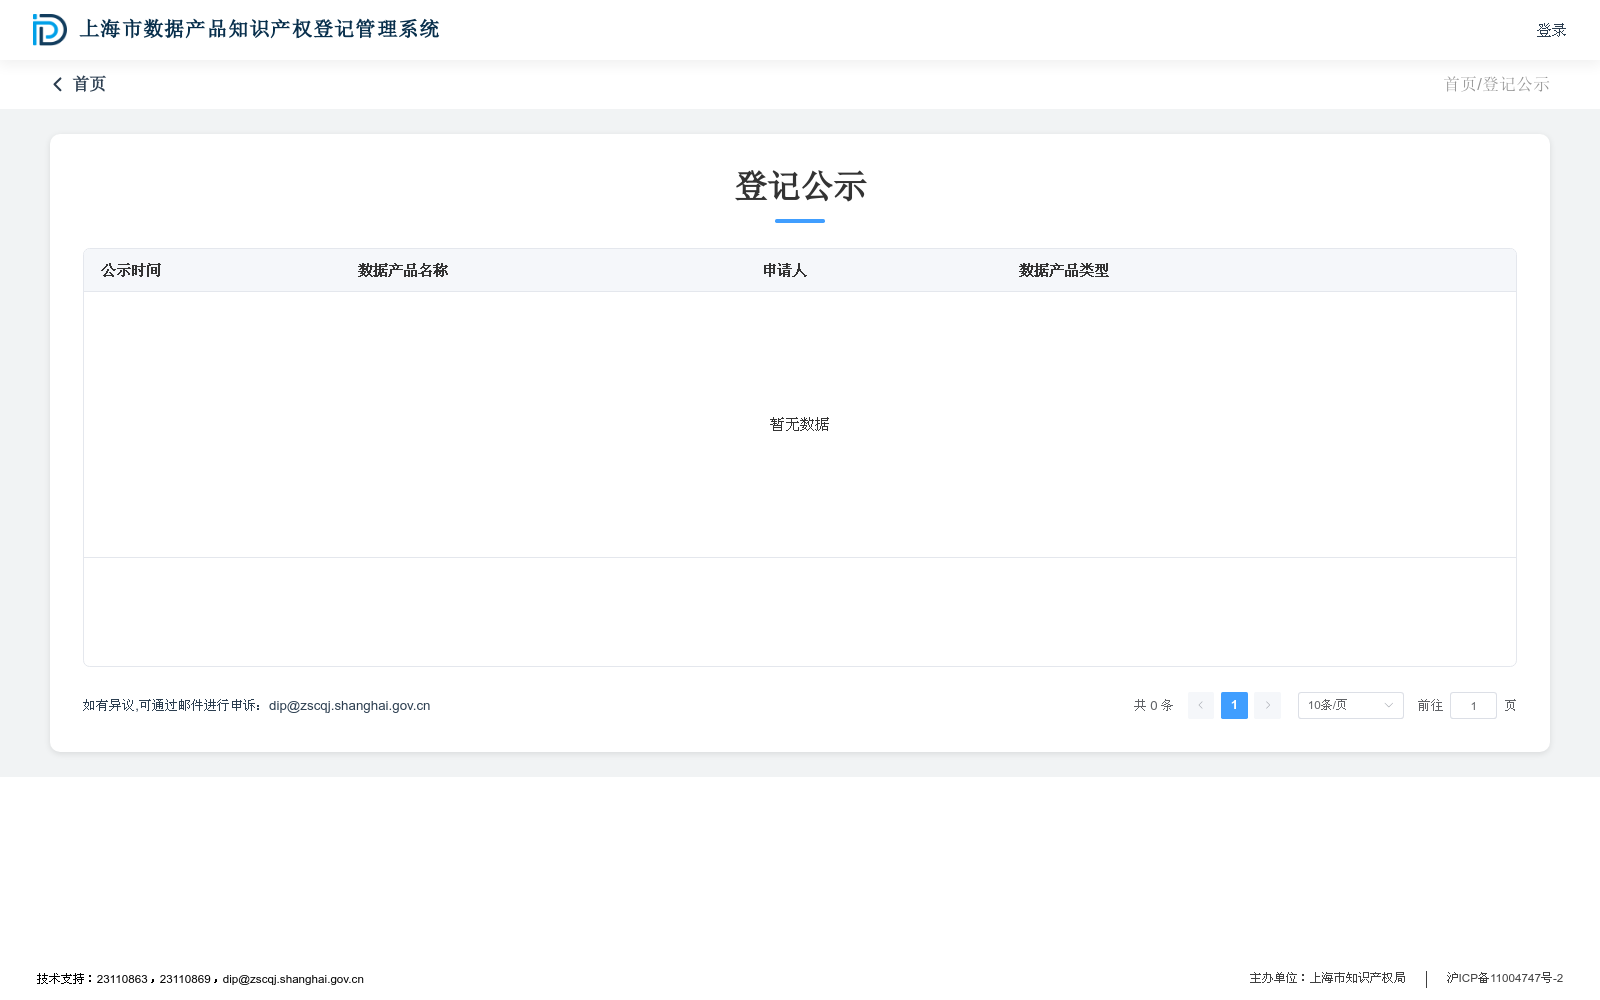Click the 共 0 条 total count text
Image resolution: width=1600 pixels, height=1000 pixels.
point(1153,705)
